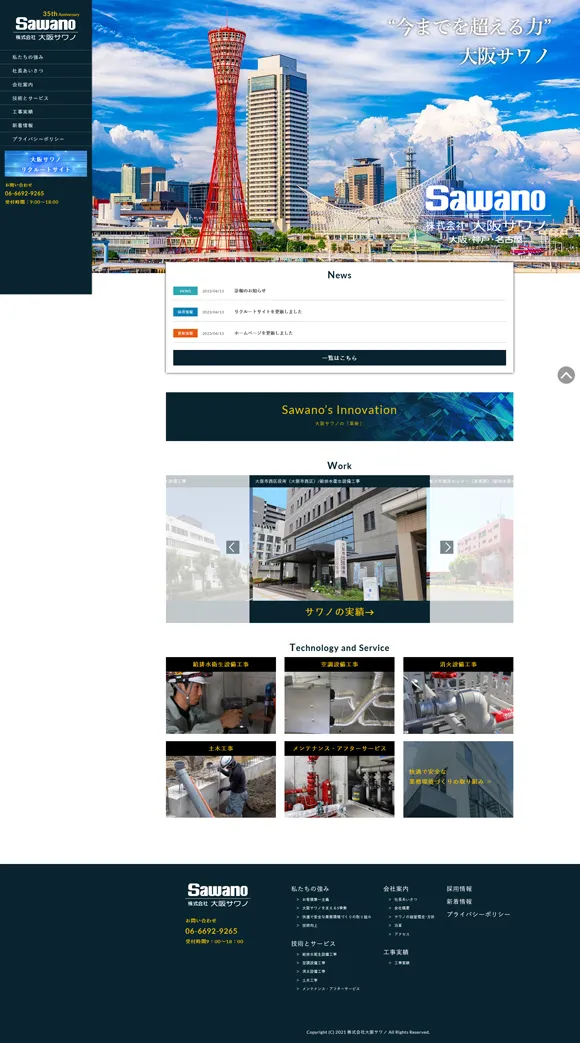Click 採用情報 link in the footer
580x1043 pixels.
click(x=460, y=889)
